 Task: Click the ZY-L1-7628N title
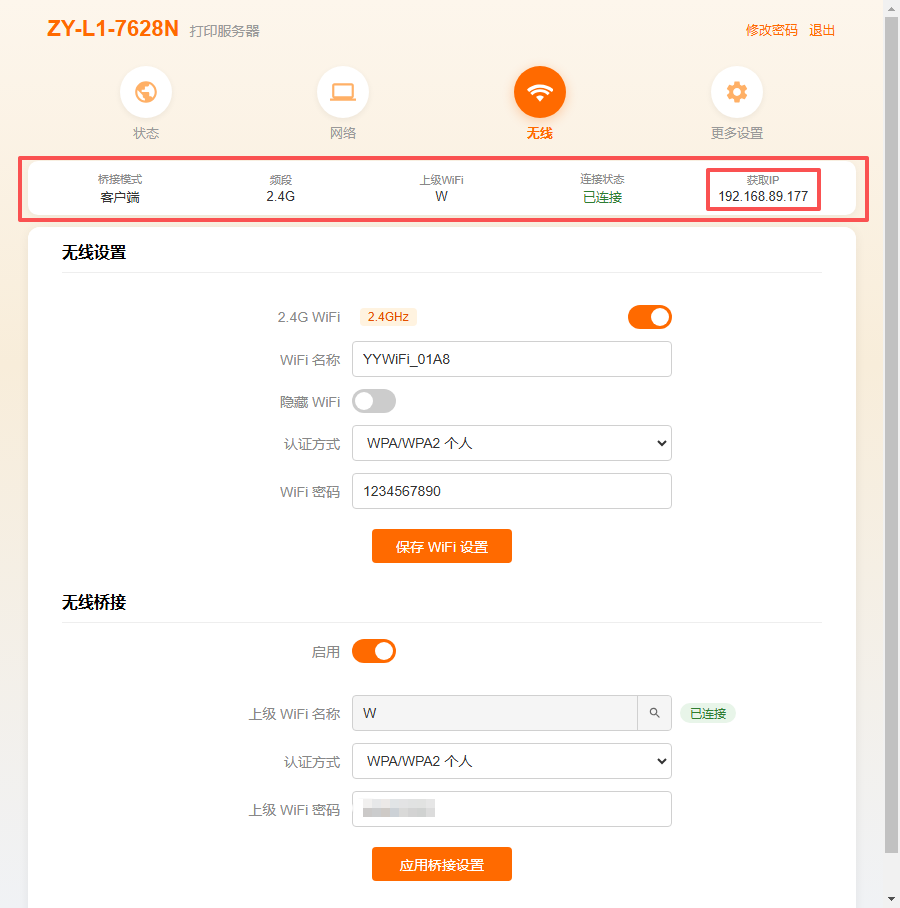113,28
